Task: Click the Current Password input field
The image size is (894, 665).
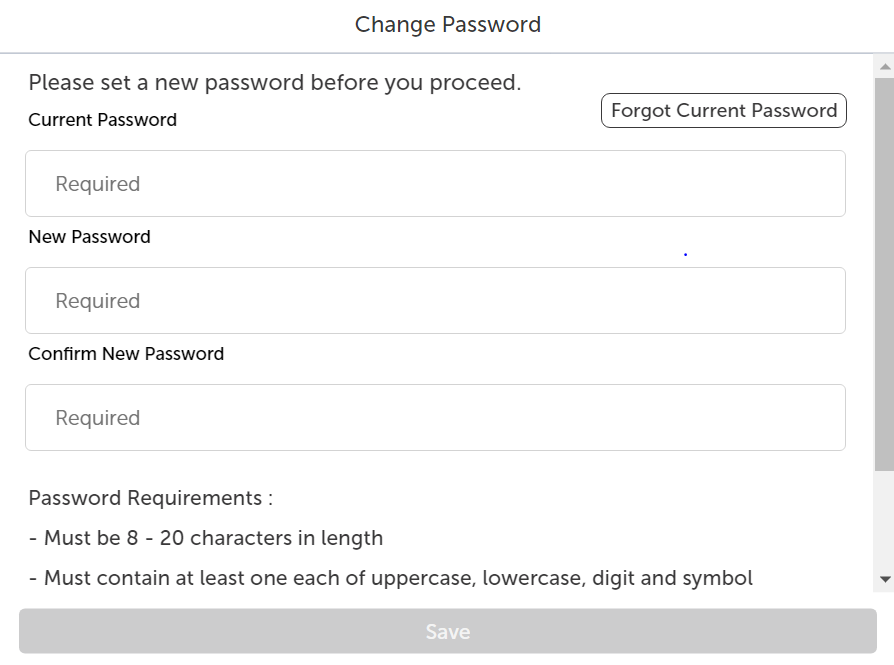Action: (435, 183)
